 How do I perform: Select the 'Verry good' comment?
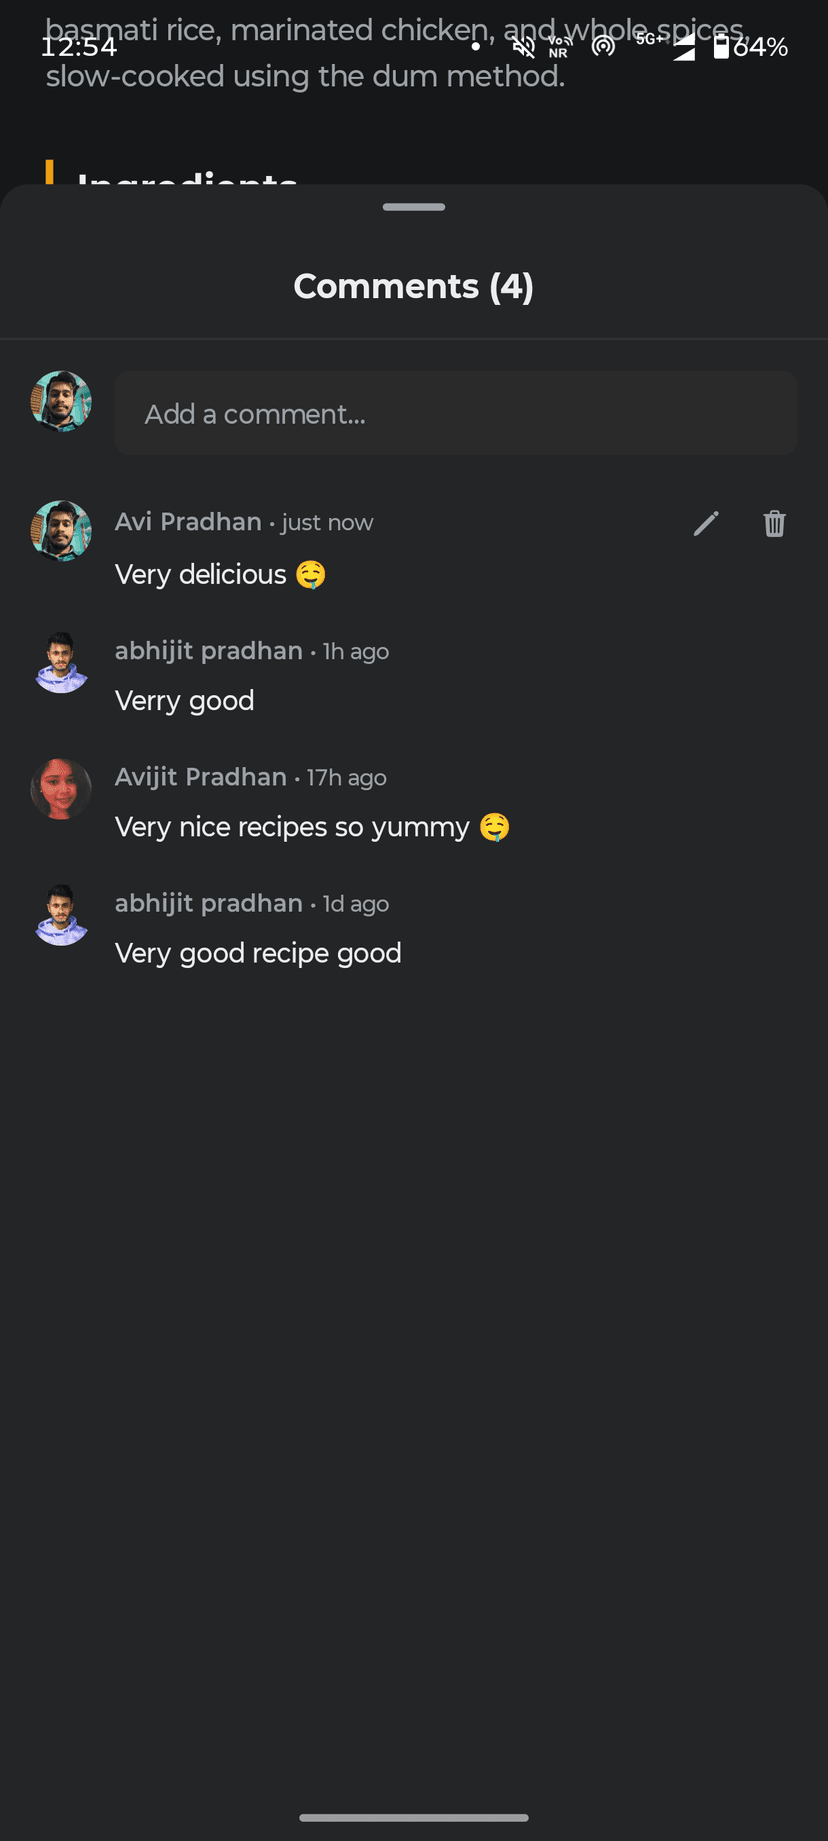184,701
